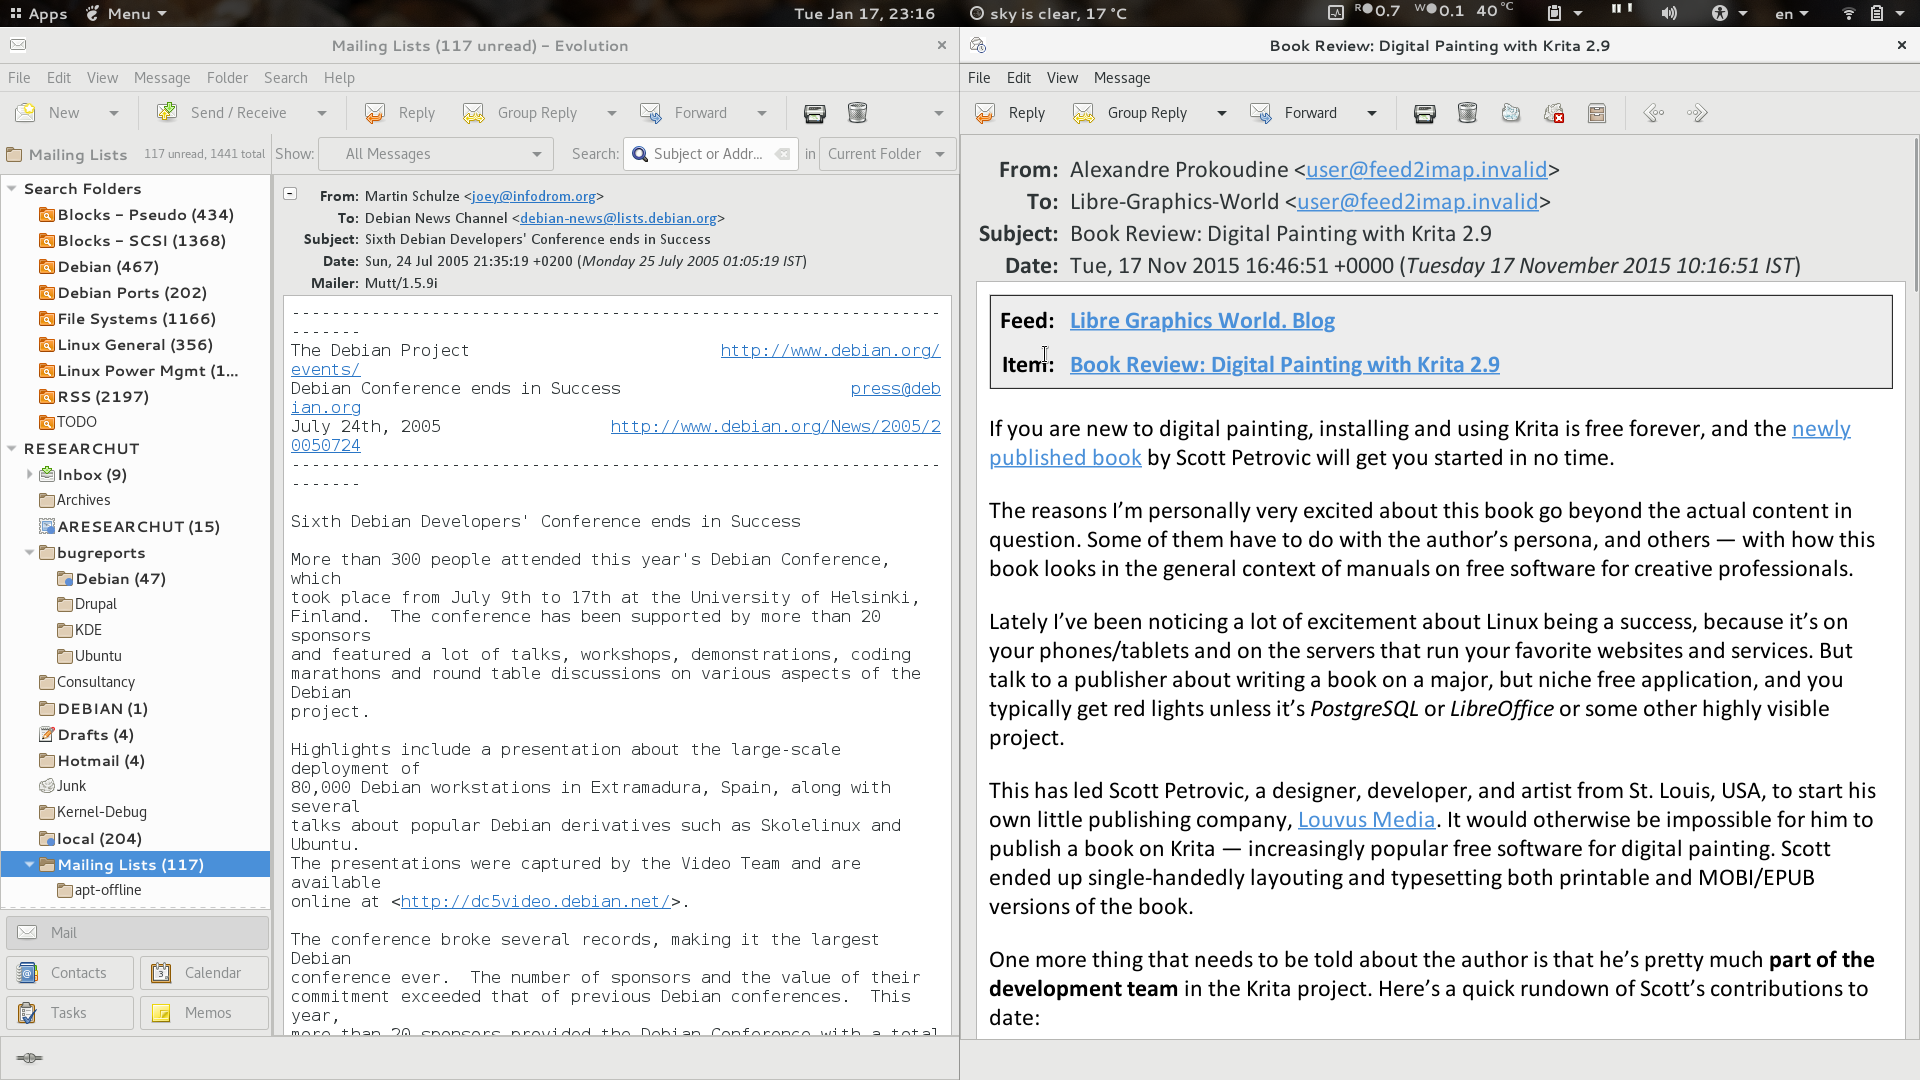Expand the Inbox (9) folder
Screen dimensions: 1920x1080
pos(29,474)
